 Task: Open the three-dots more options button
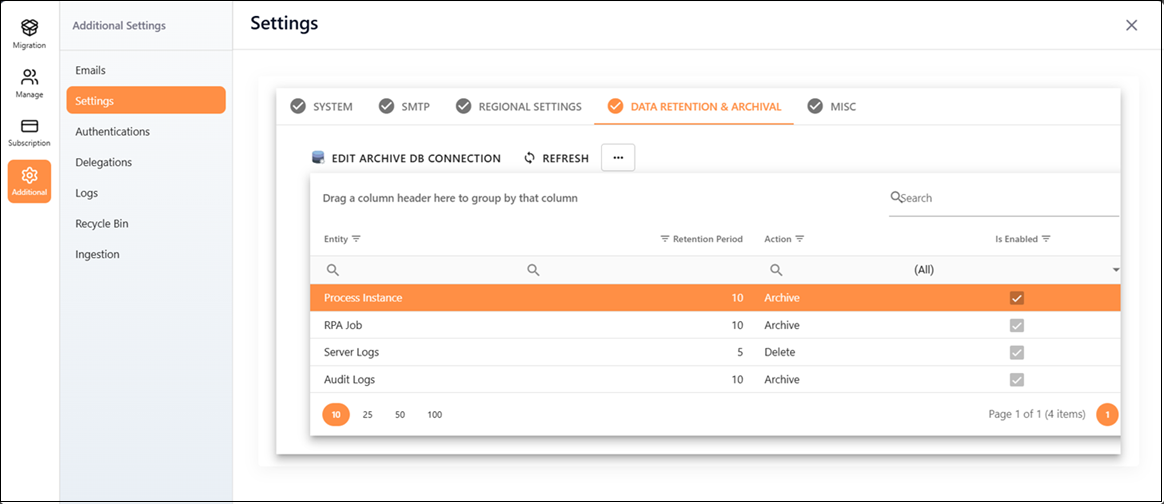(618, 158)
